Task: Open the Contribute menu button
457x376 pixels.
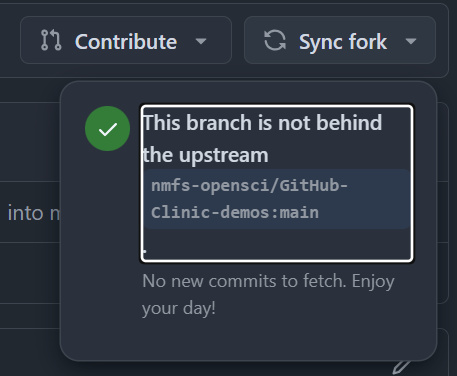Action: pyautogui.click(x=126, y=40)
